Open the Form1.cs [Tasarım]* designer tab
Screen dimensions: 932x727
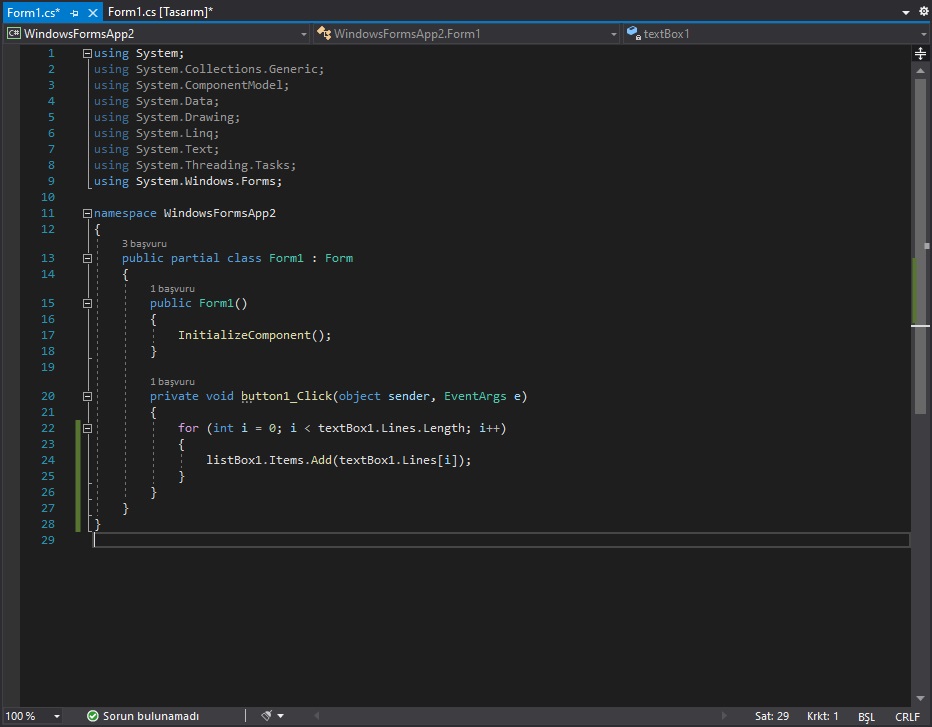click(160, 12)
